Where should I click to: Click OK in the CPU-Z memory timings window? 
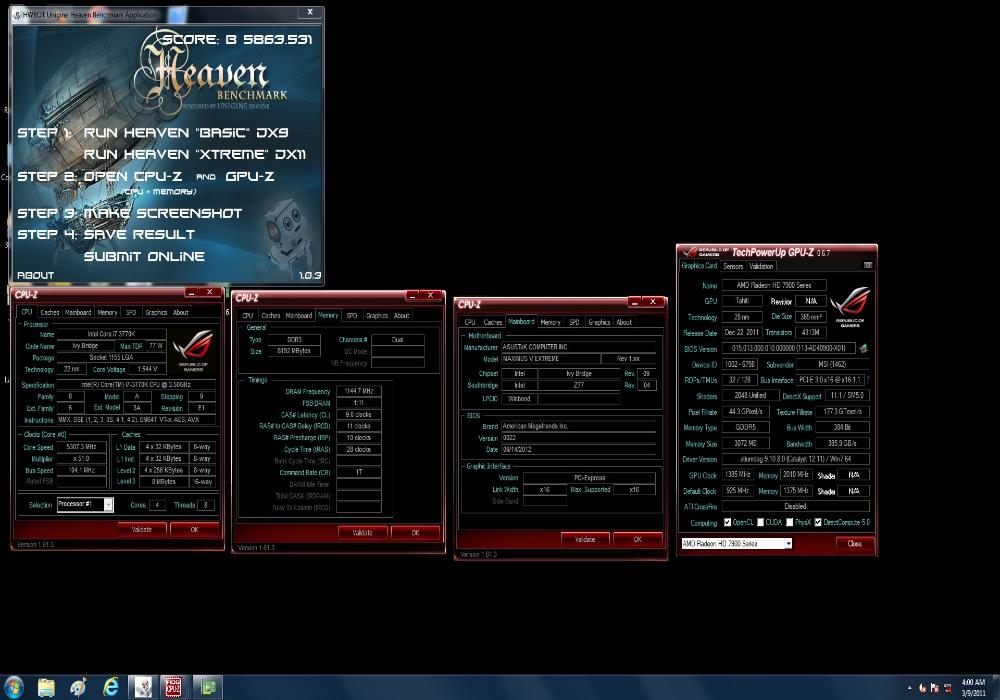pos(415,532)
